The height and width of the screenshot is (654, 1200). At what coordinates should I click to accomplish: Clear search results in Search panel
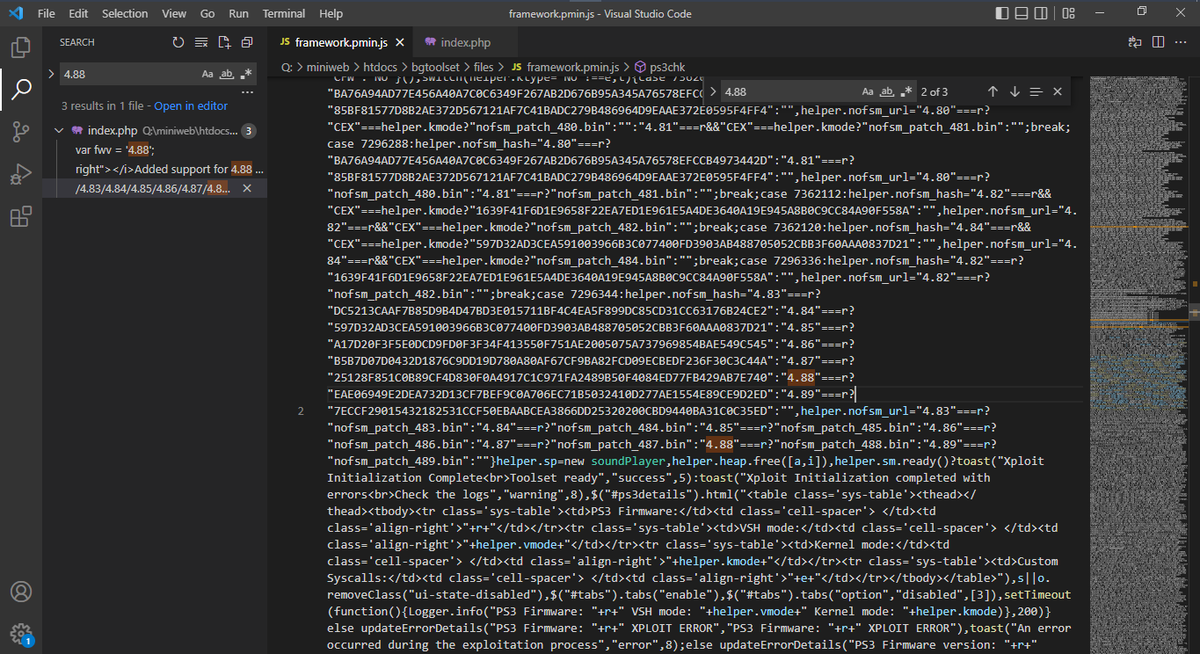[x=201, y=43]
